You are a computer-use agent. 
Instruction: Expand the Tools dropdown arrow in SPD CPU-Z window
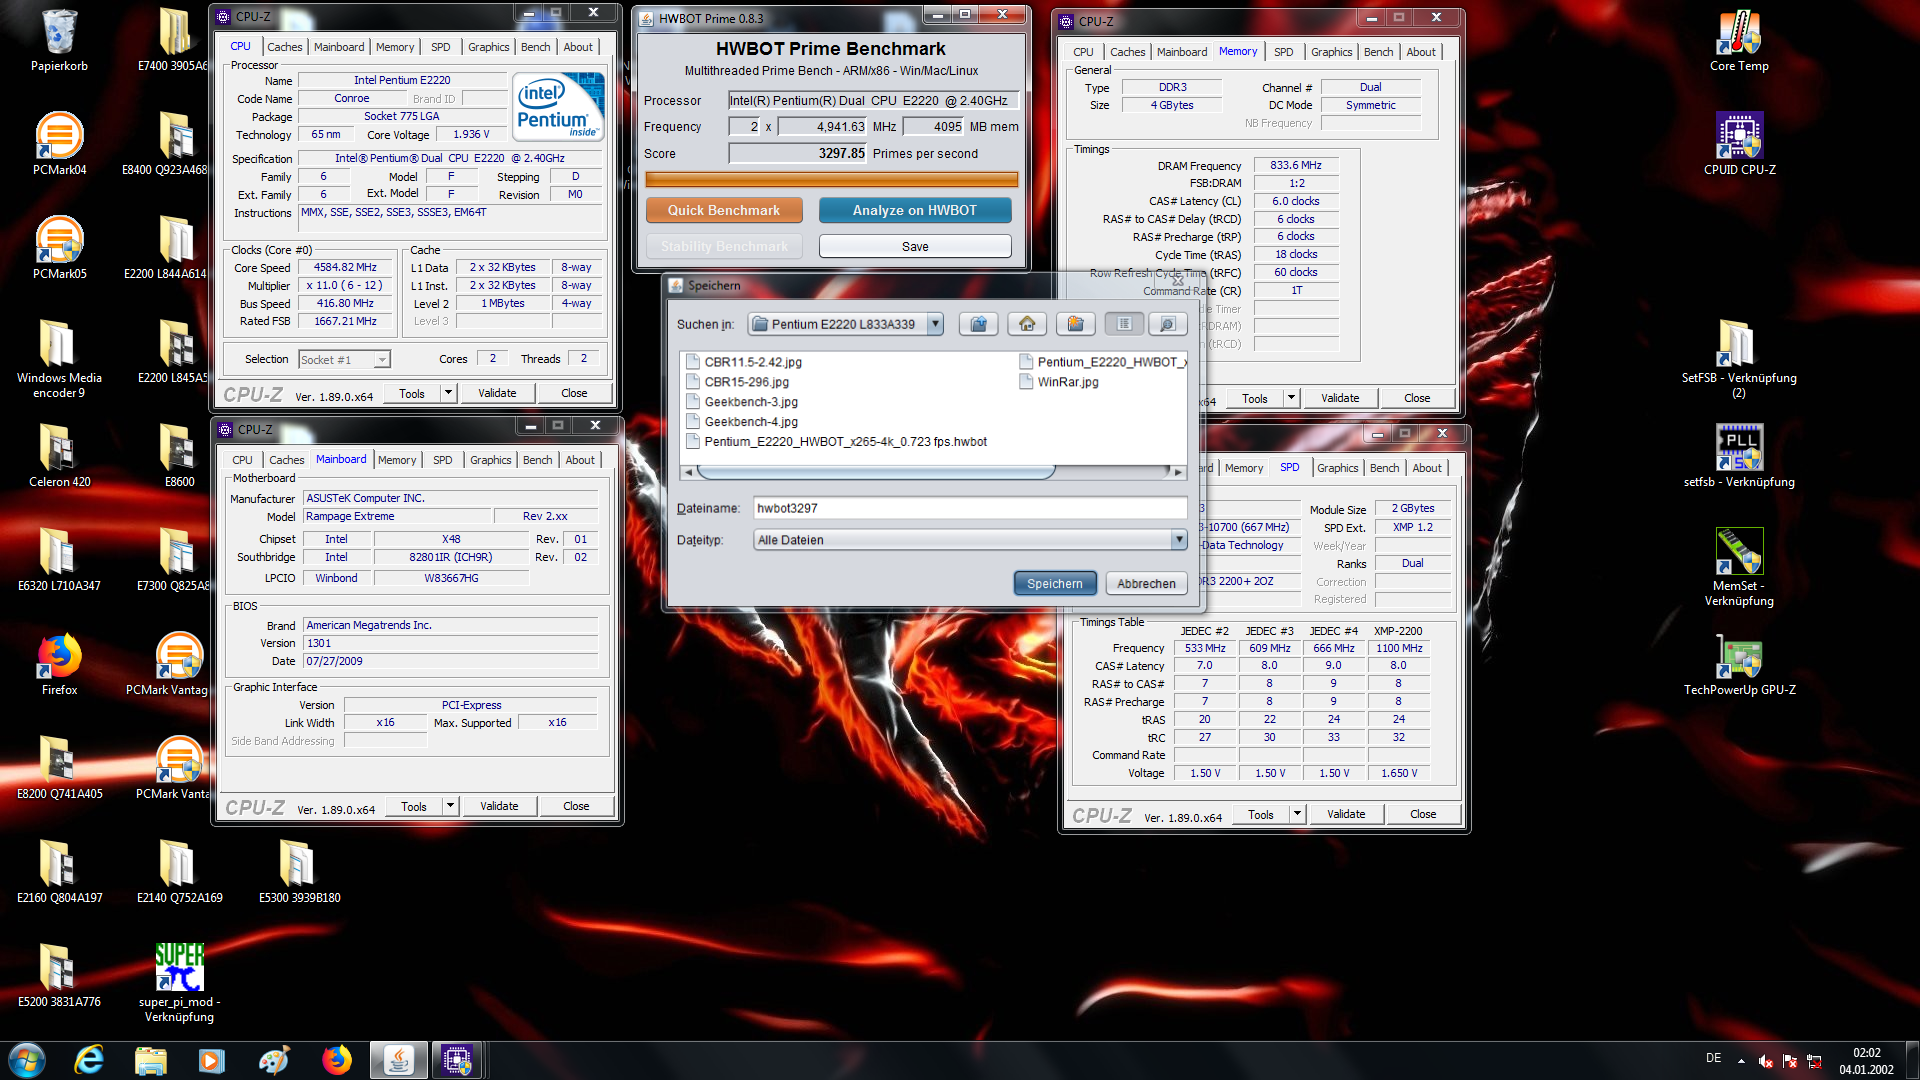click(x=1297, y=814)
